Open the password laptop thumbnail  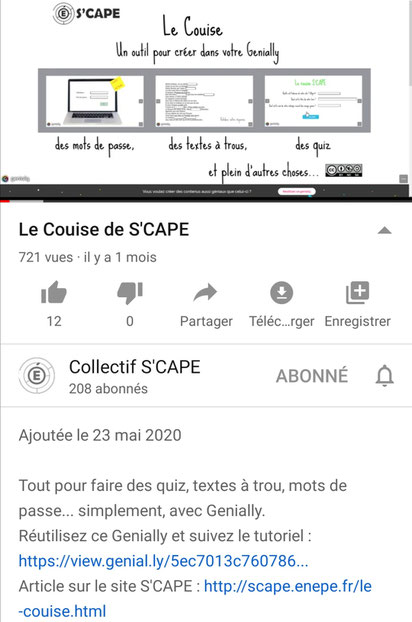tap(95, 101)
